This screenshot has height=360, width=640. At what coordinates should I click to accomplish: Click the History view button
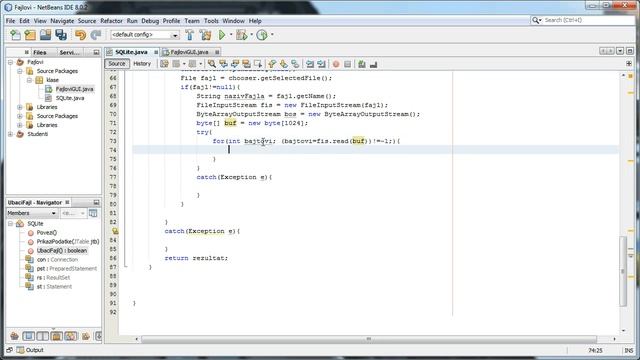coord(142,64)
